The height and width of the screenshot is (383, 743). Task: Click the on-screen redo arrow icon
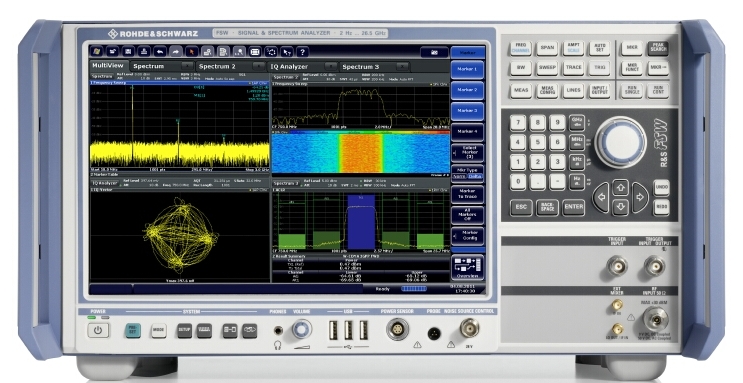[176, 52]
